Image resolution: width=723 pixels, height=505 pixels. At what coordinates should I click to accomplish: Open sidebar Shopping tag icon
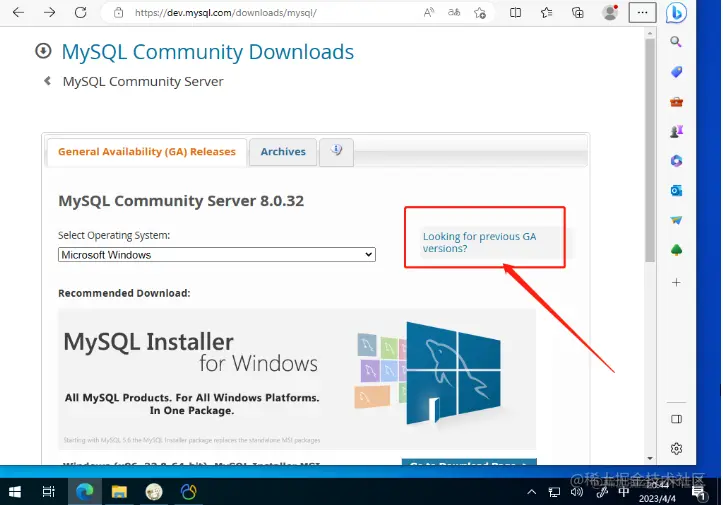676,71
